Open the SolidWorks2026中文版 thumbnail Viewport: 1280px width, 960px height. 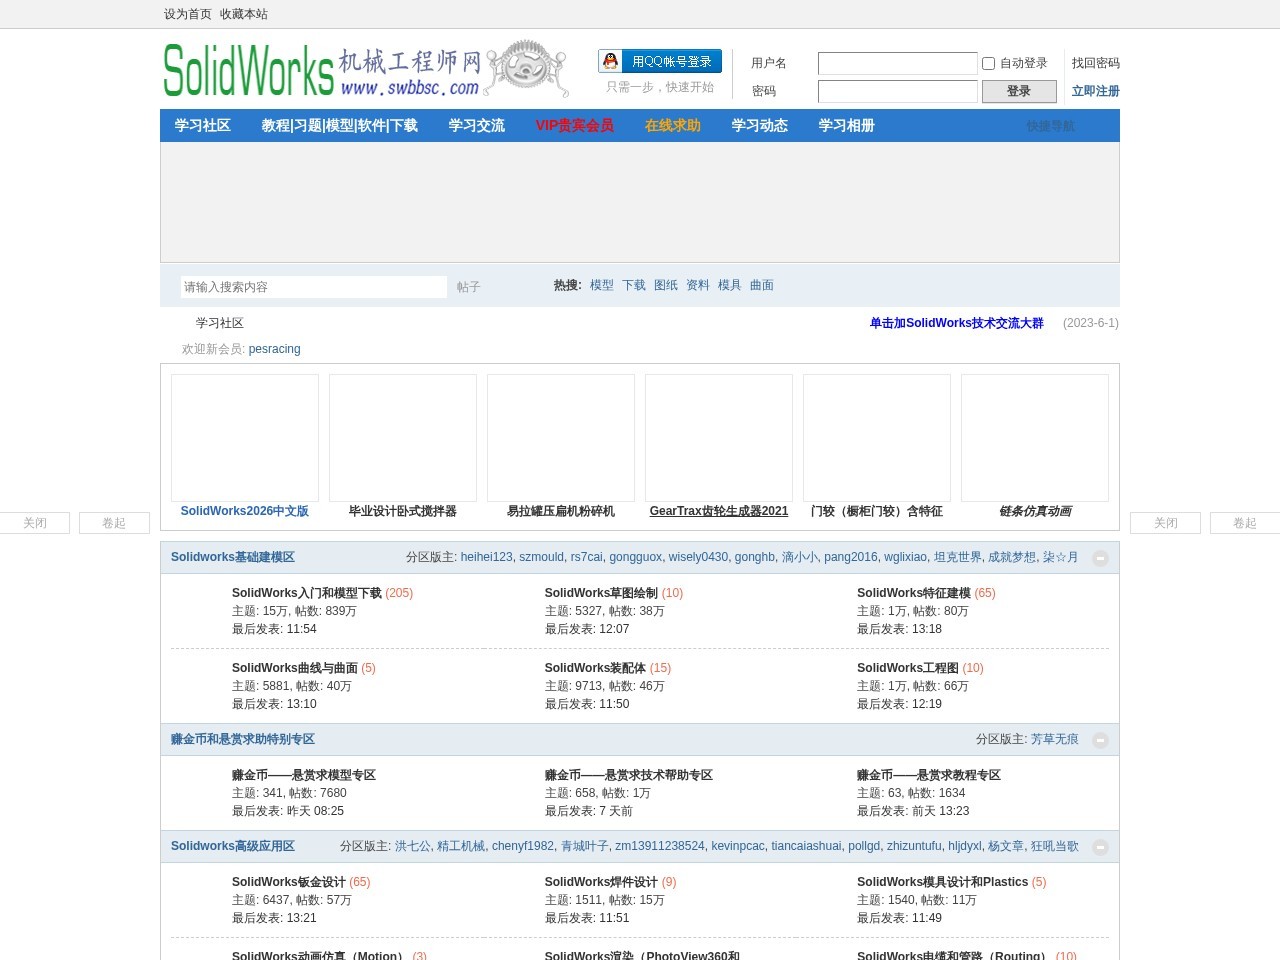pyautogui.click(x=245, y=438)
